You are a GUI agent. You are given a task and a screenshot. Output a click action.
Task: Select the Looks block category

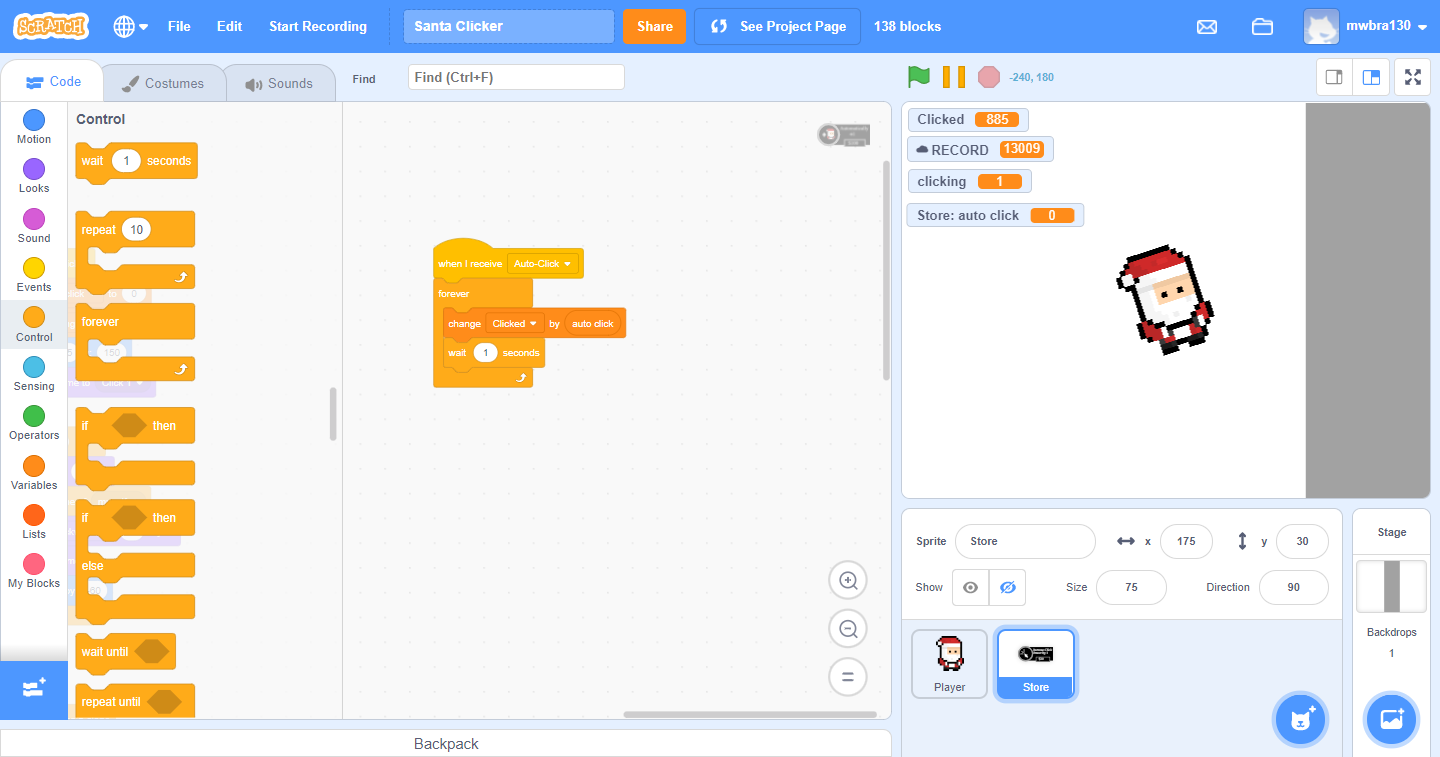[x=34, y=176]
